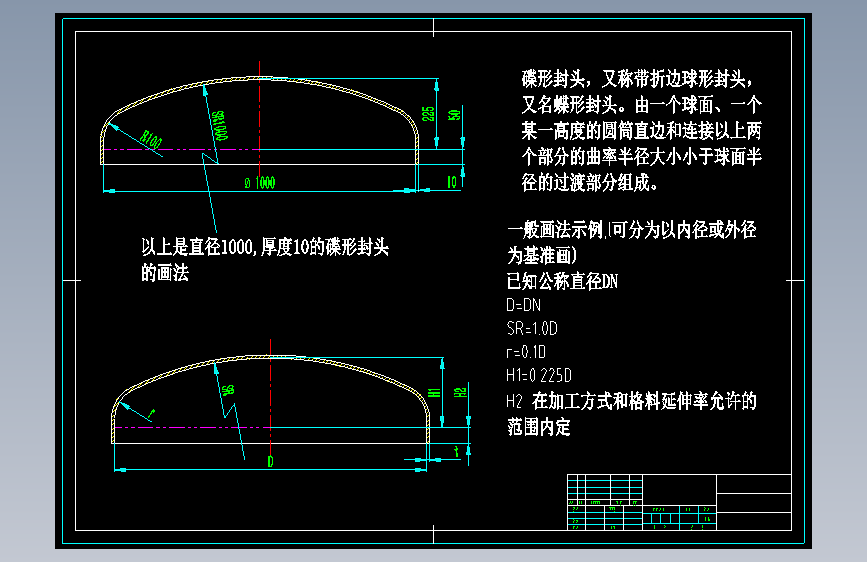Click the line 'H2 在加工方式和格料延伸率允许的'

tap(631, 400)
